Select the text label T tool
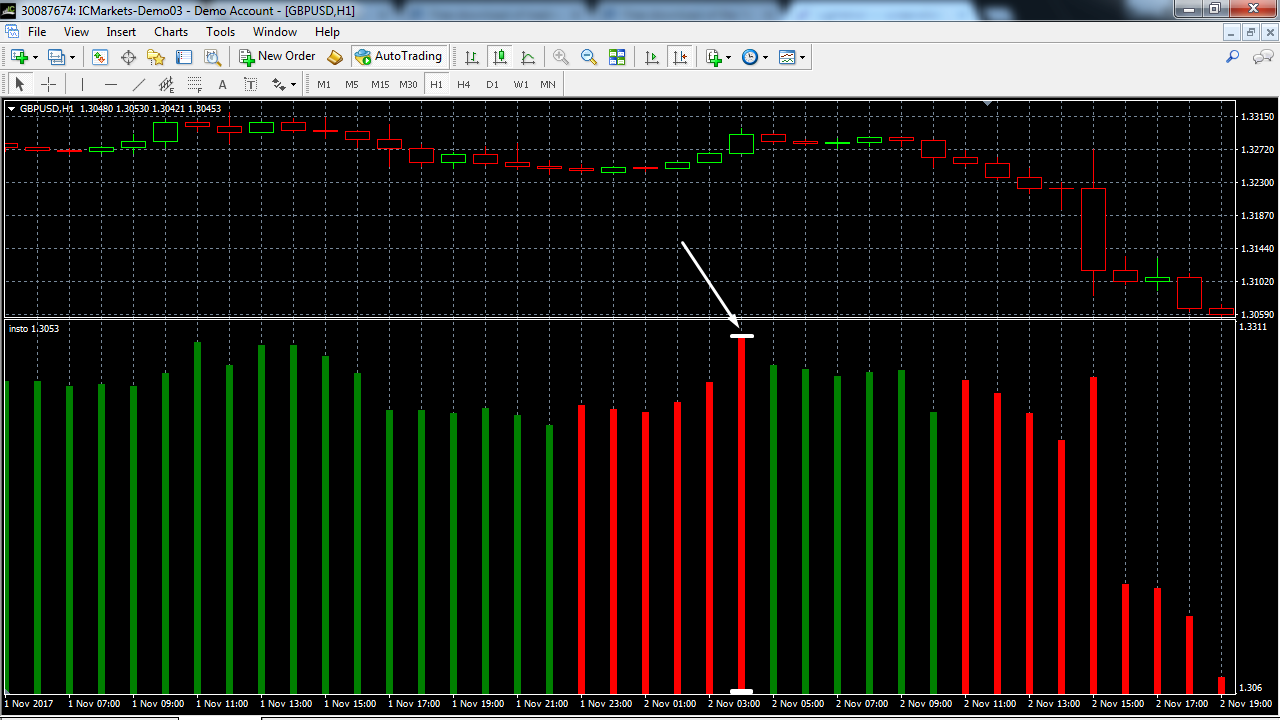This screenshot has height=720, width=1280. tap(250, 84)
